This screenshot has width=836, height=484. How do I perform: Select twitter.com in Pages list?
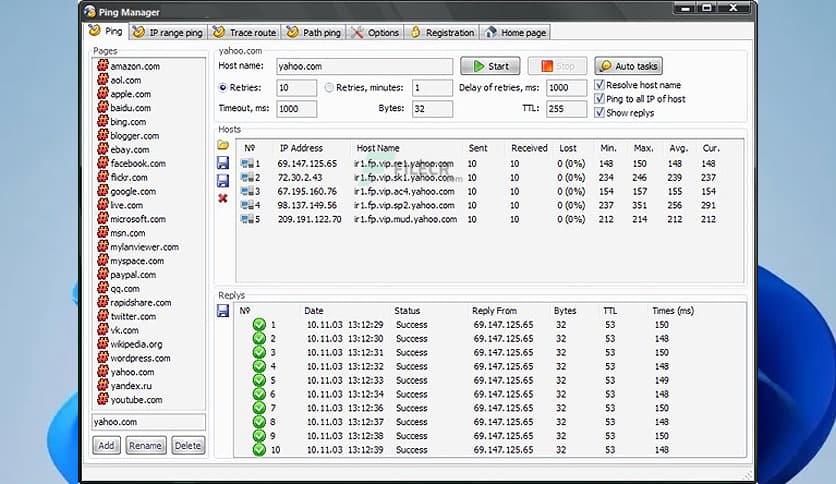tap(133, 317)
